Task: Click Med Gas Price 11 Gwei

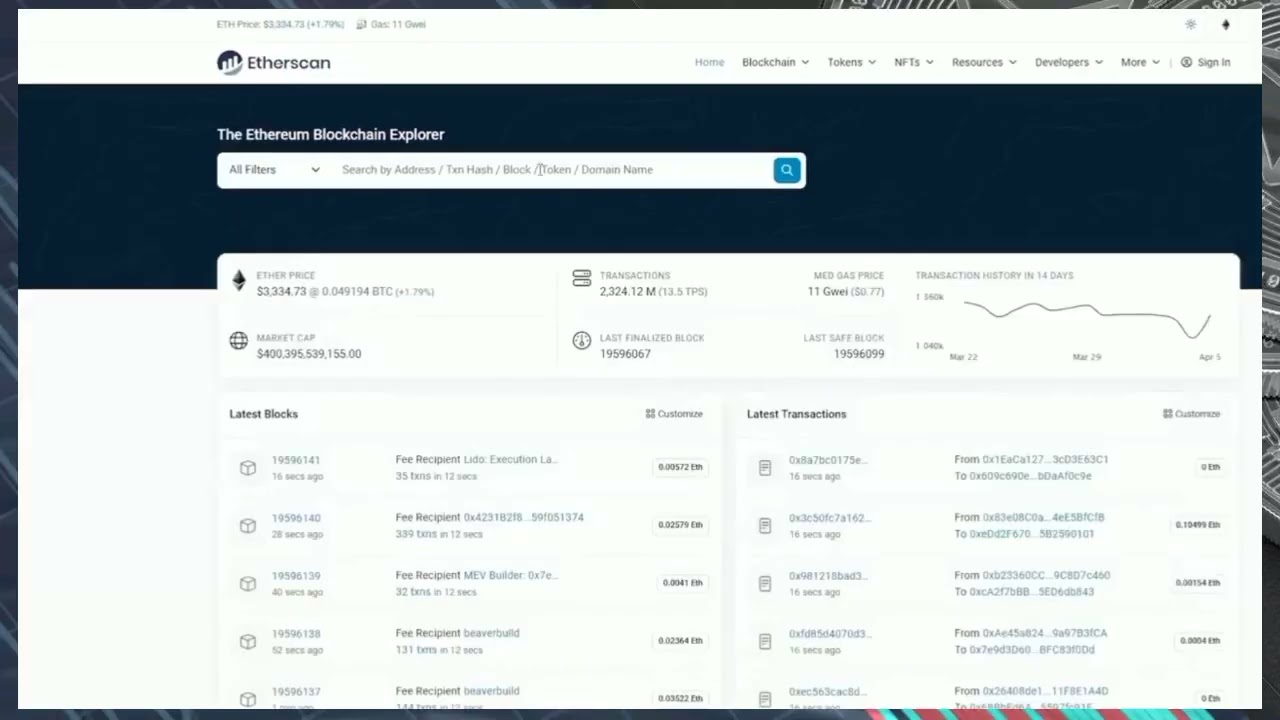Action: [x=828, y=292]
